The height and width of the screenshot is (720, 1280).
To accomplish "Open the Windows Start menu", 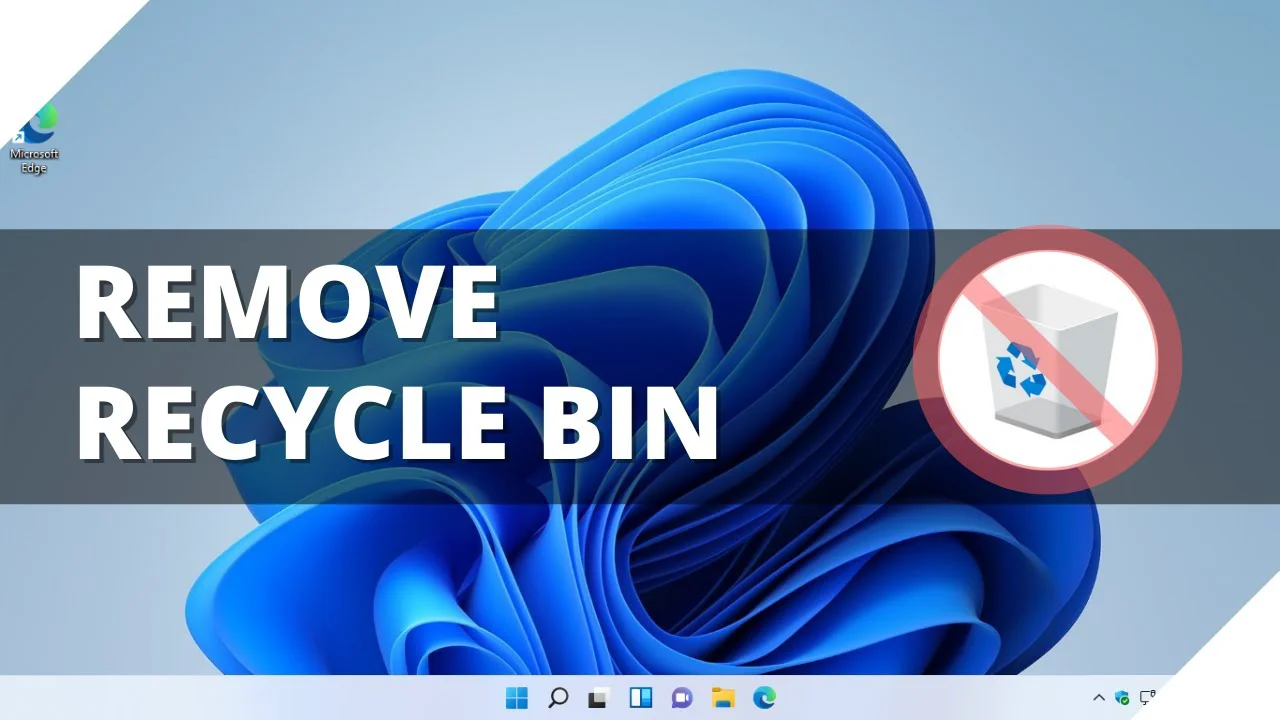I will point(517,698).
